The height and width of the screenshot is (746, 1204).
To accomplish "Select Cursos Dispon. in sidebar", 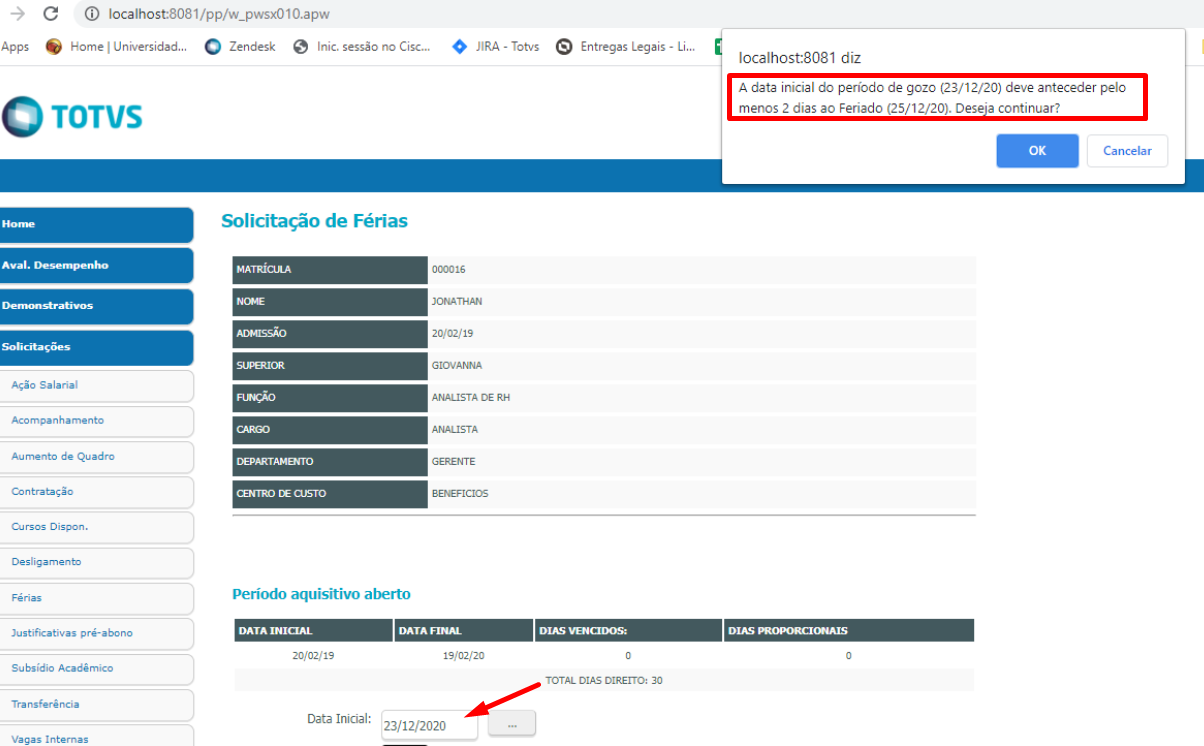I will tap(96, 527).
